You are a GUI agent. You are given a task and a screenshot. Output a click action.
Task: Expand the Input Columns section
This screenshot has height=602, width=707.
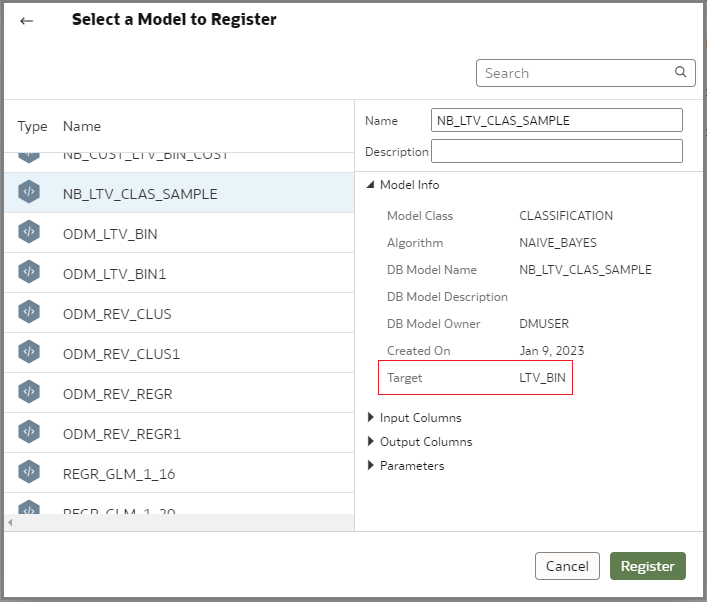click(371, 417)
